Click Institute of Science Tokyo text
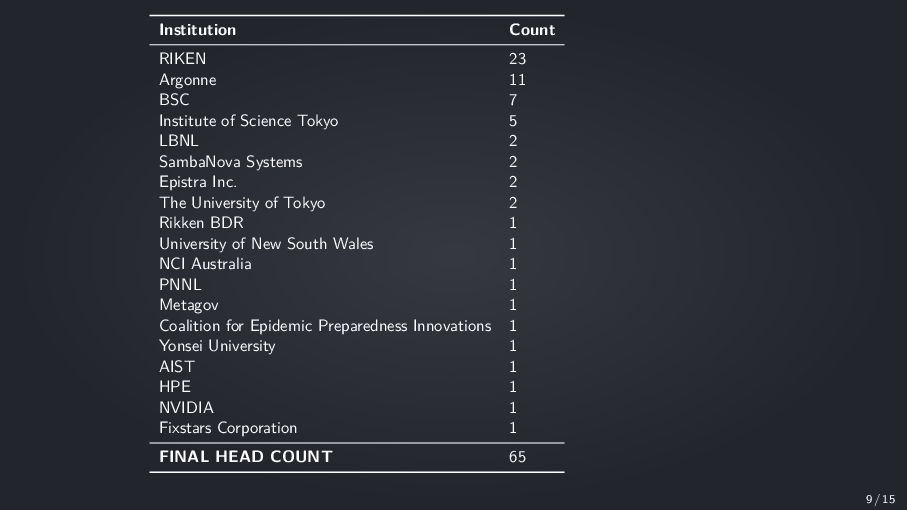This screenshot has height=510, width=907. point(248,121)
